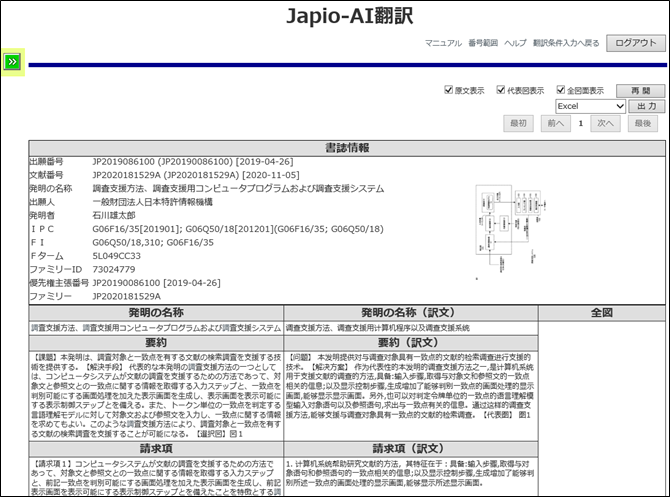672x497 pixels.
Task: Click the Japio-AI翻訳 page title
Action: pyautogui.click(x=349, y=16)
